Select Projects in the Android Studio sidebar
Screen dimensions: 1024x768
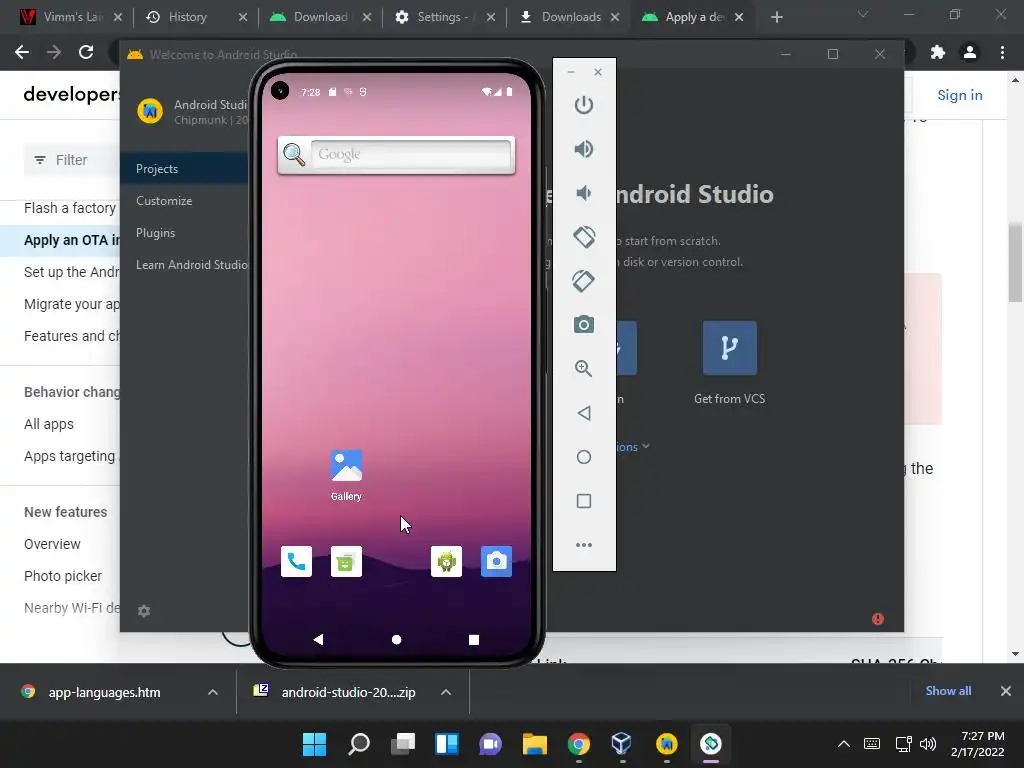pyautogui.click(x=184, y=168)
